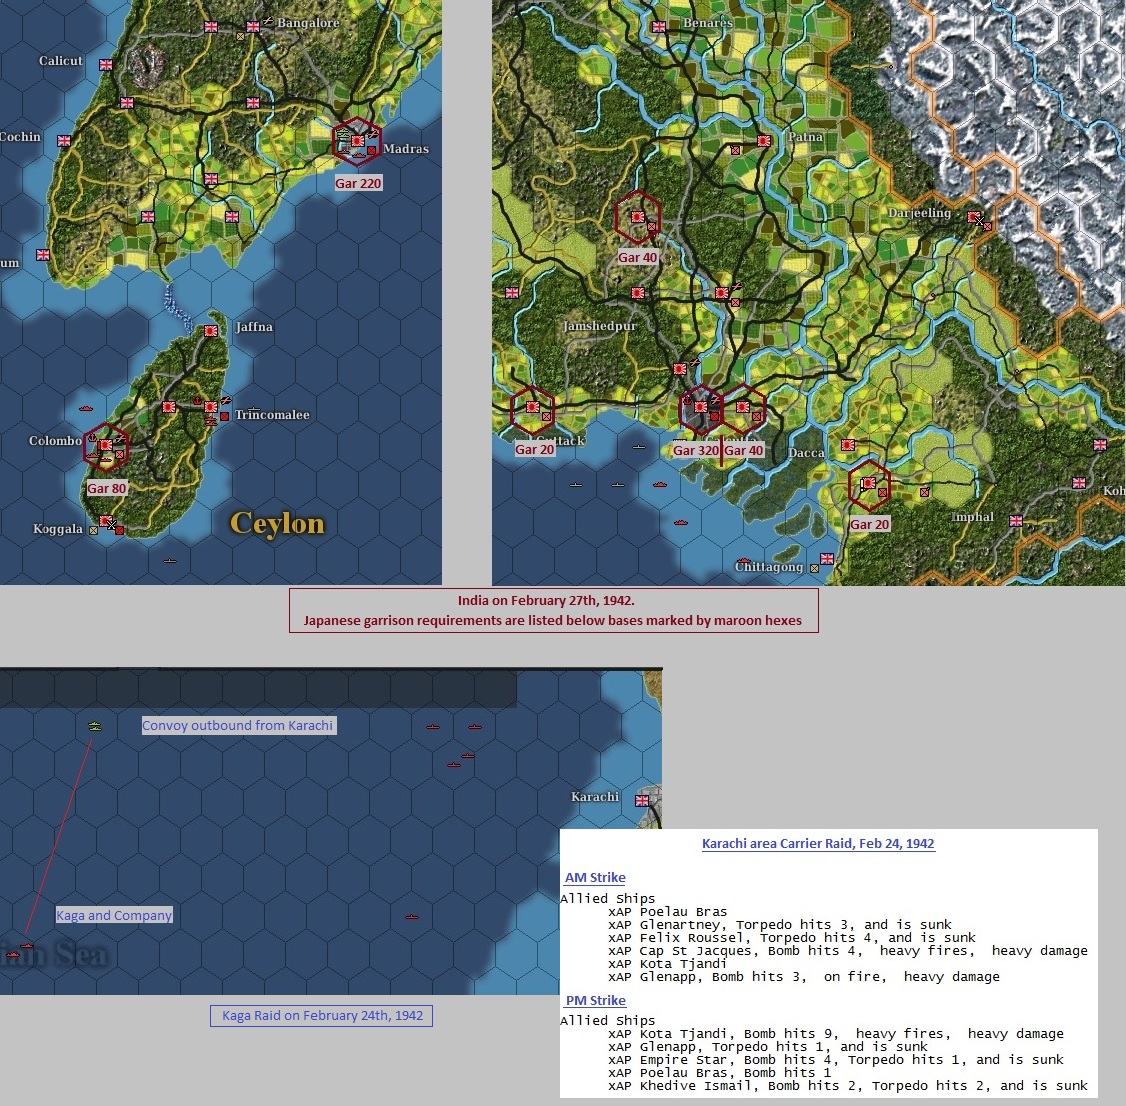Select the Japanese base icon at Madras

tap(357, 141)
